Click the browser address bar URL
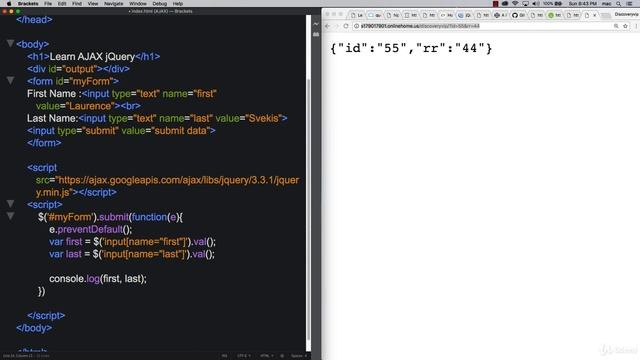Image resolution: width=640 pixels, height=360 pixels. [x=420, y=26]
